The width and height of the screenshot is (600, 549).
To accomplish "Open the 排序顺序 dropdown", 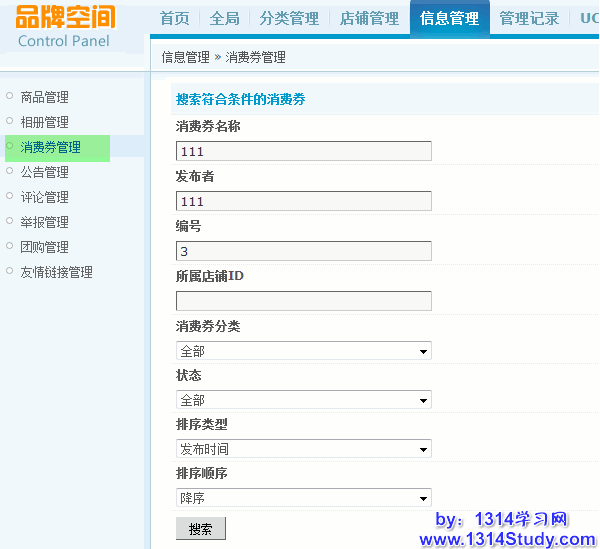I will 303,498.
